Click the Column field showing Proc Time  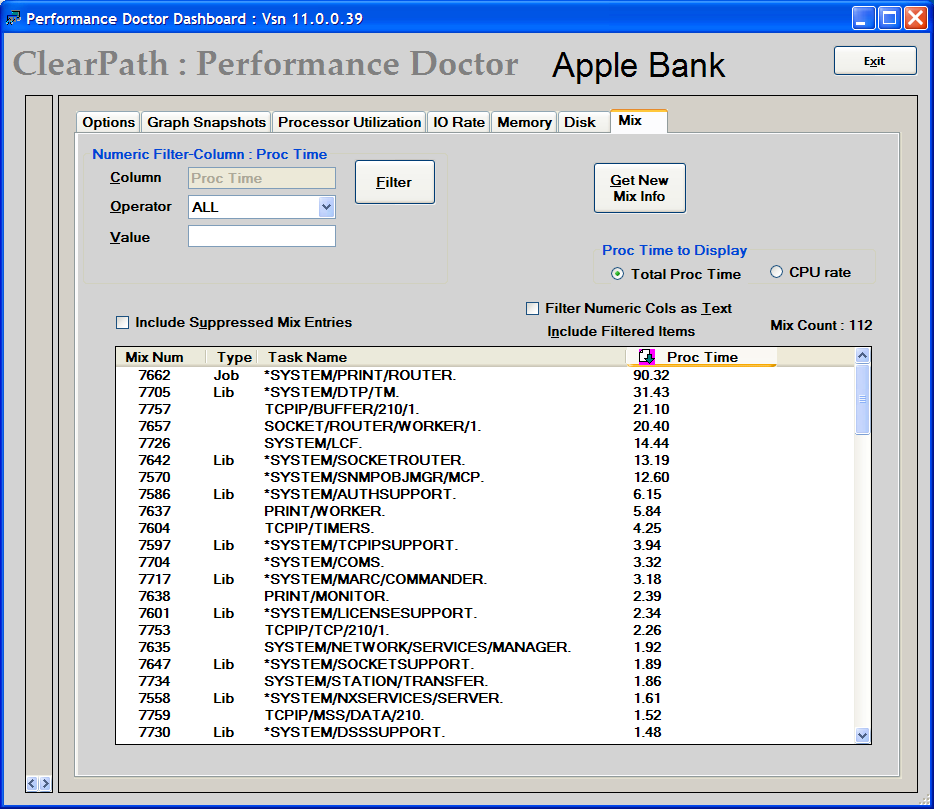261,178
